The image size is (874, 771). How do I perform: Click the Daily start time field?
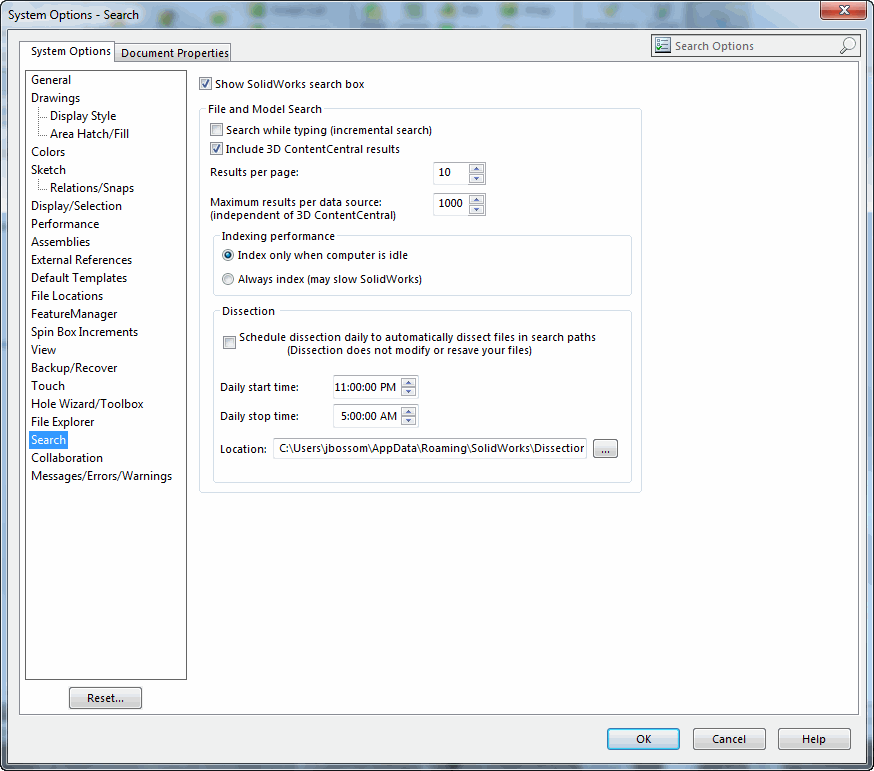(367, 387)
